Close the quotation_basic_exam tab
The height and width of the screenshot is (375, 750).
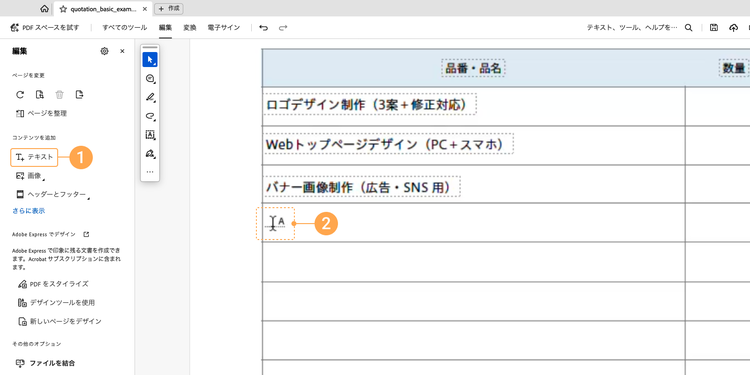coord(145,9)
